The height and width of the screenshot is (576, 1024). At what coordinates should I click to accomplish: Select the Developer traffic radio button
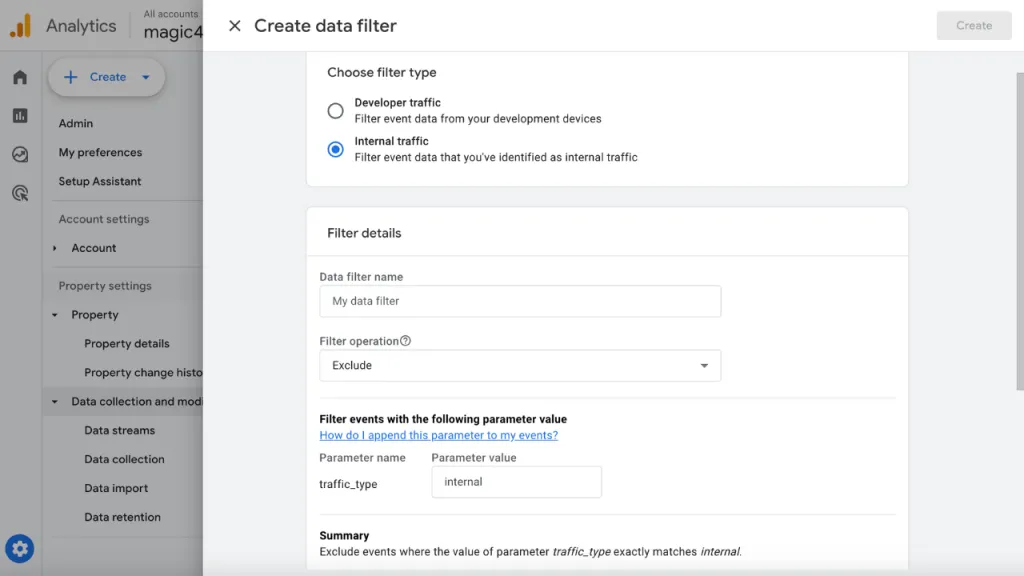point(335,111)
